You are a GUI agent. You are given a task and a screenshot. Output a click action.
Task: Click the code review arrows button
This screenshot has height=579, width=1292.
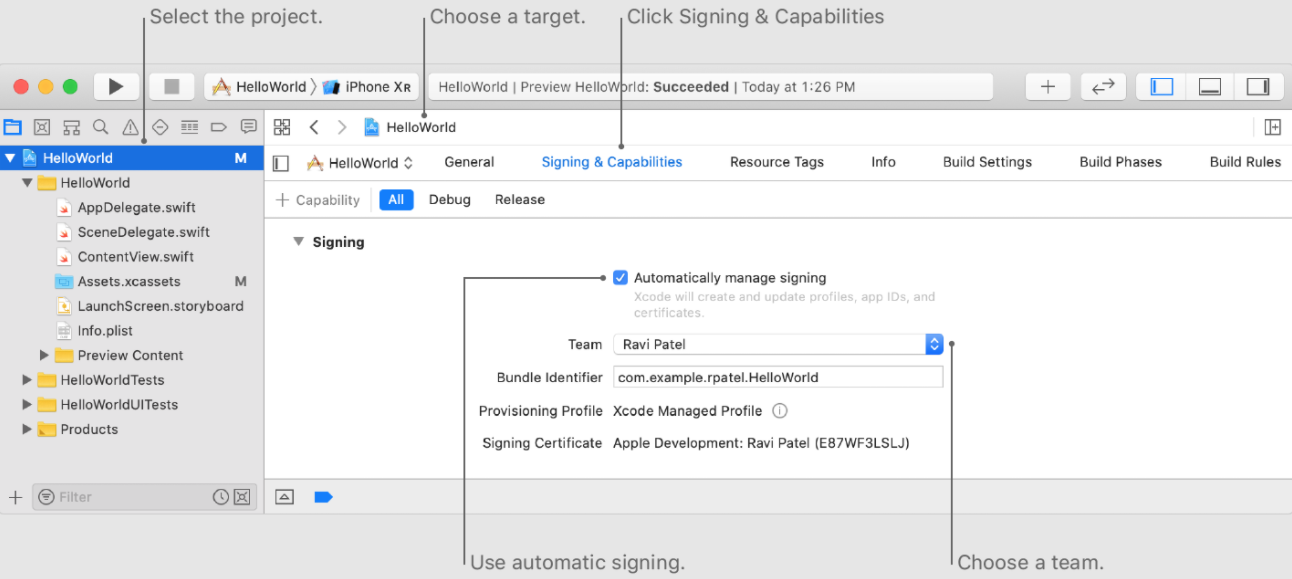tap(1103, 87)
